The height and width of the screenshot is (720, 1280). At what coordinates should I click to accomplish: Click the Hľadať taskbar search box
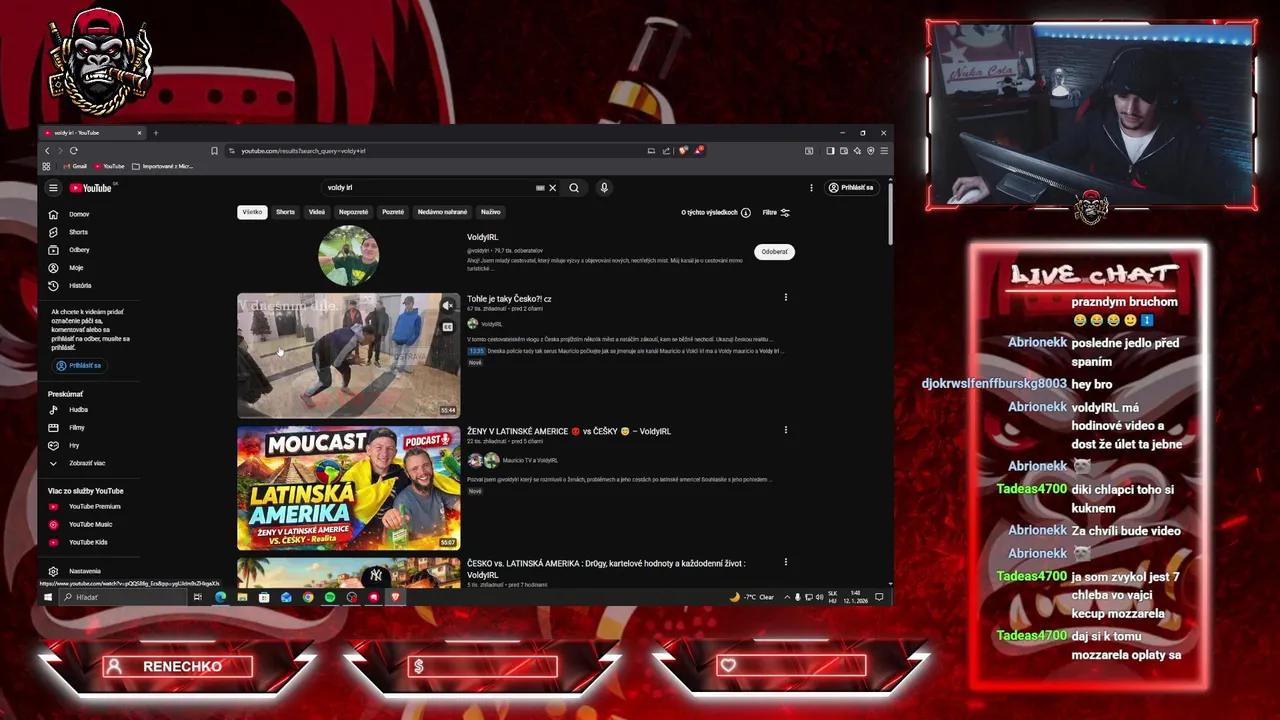click(123, 597)
